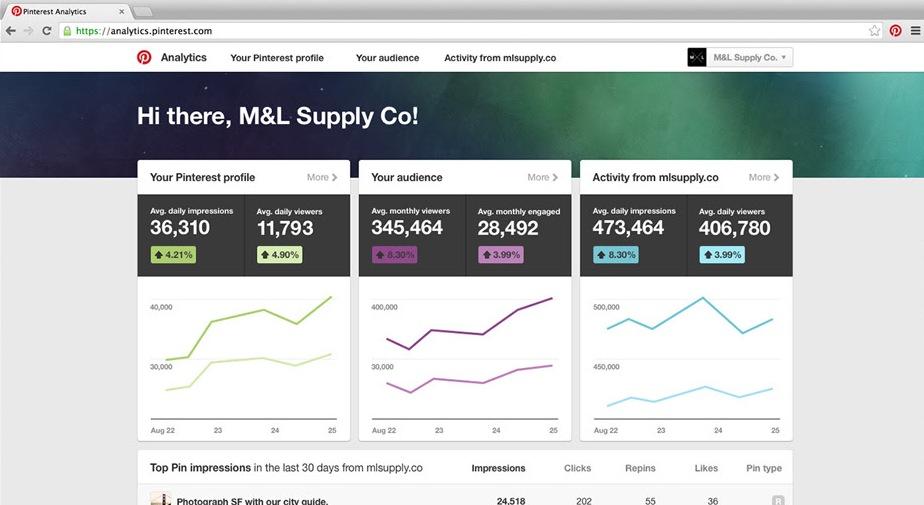The image size is (924, 505).
Task: Sort table by Likes column
Action: coord(706,468)
